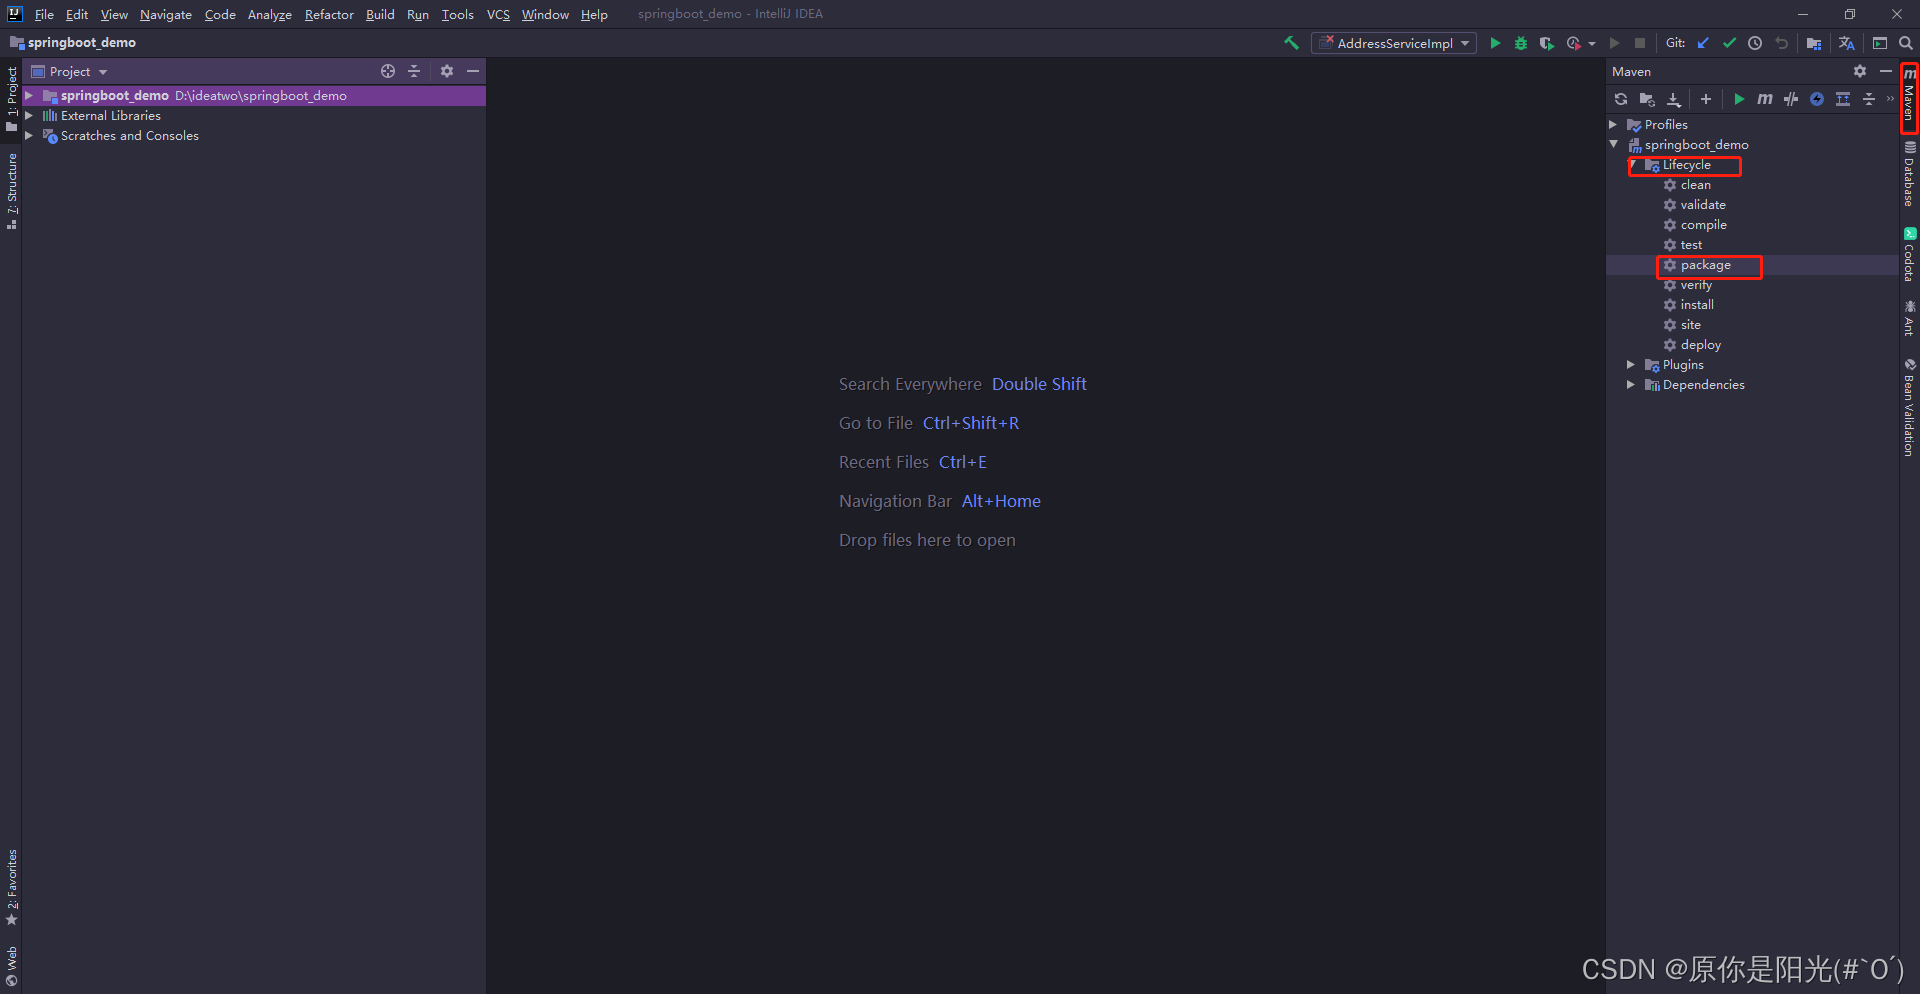Expand the Profiles node in Maven
The height and width of the screenshot is (994, 1920).
coord(1613,125)
